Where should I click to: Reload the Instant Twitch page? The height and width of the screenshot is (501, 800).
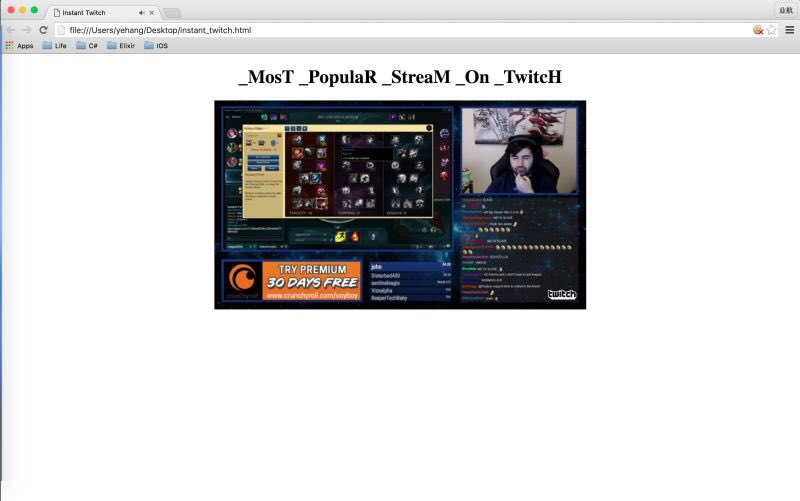point(43,30)
